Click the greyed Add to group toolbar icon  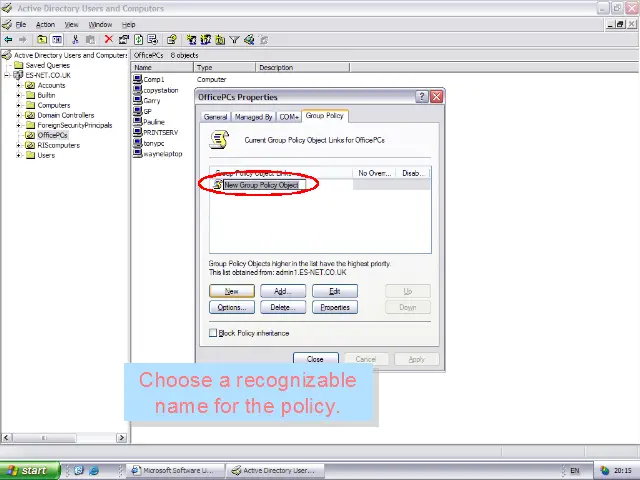pos(264,40)
